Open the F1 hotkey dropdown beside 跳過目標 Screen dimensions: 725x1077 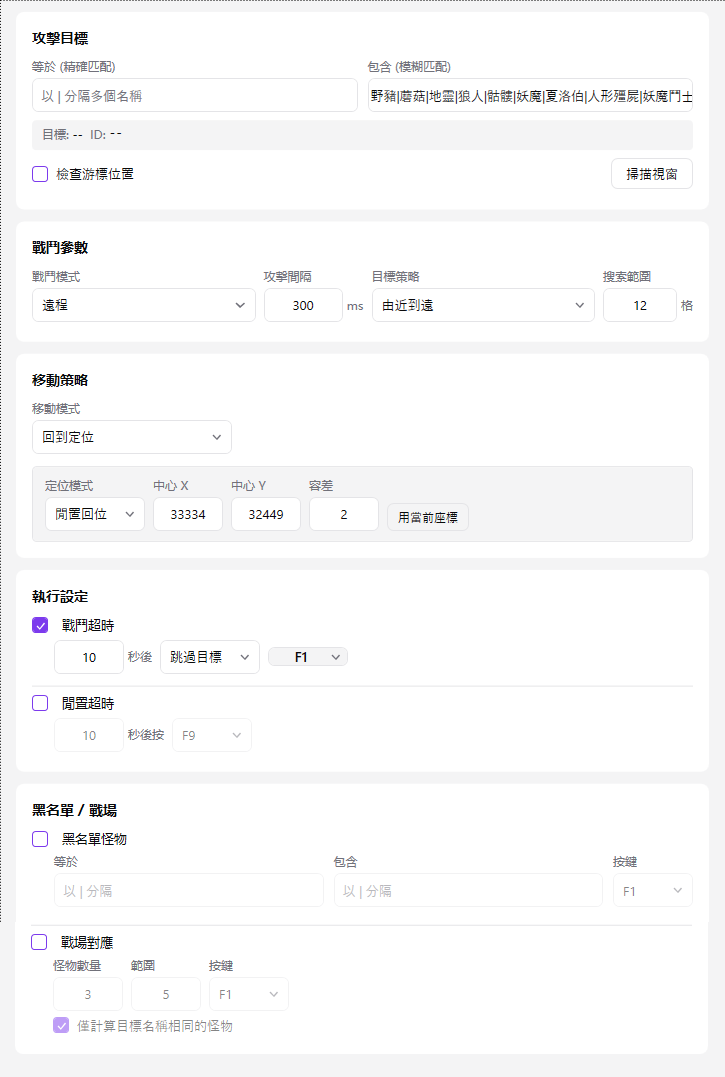coord(307,657)
